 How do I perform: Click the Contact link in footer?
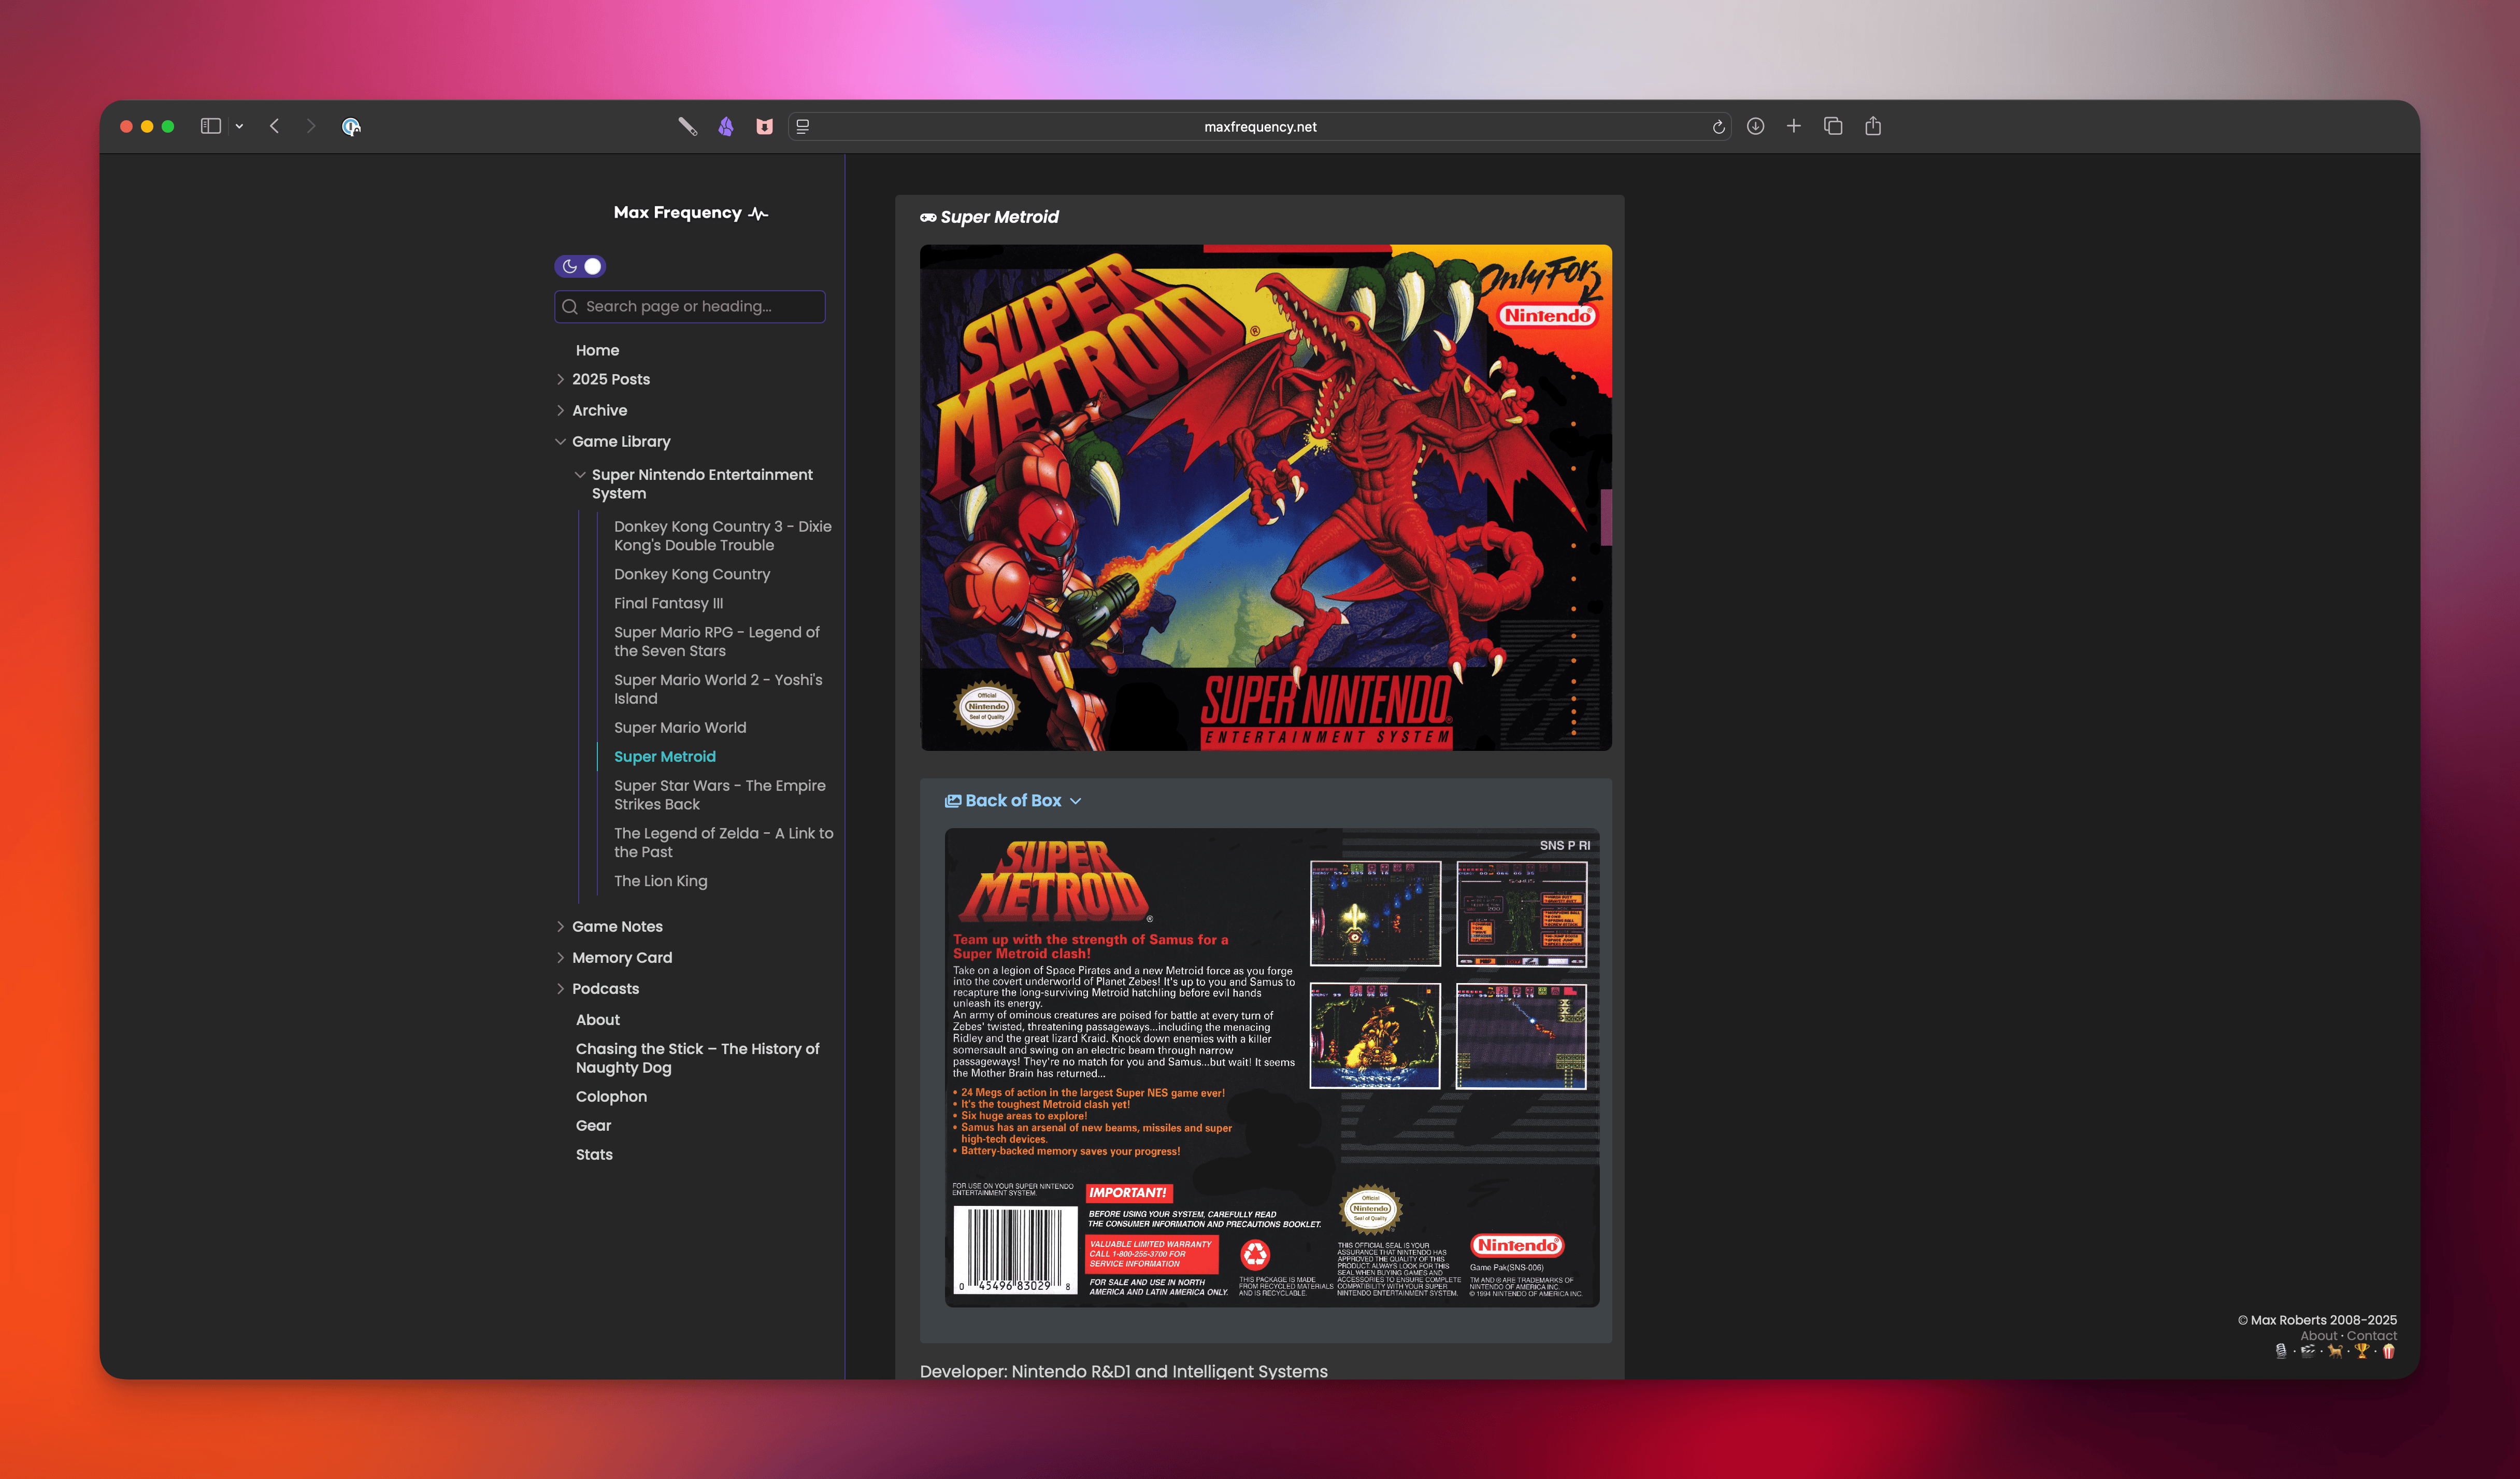coord(2371,1336)
